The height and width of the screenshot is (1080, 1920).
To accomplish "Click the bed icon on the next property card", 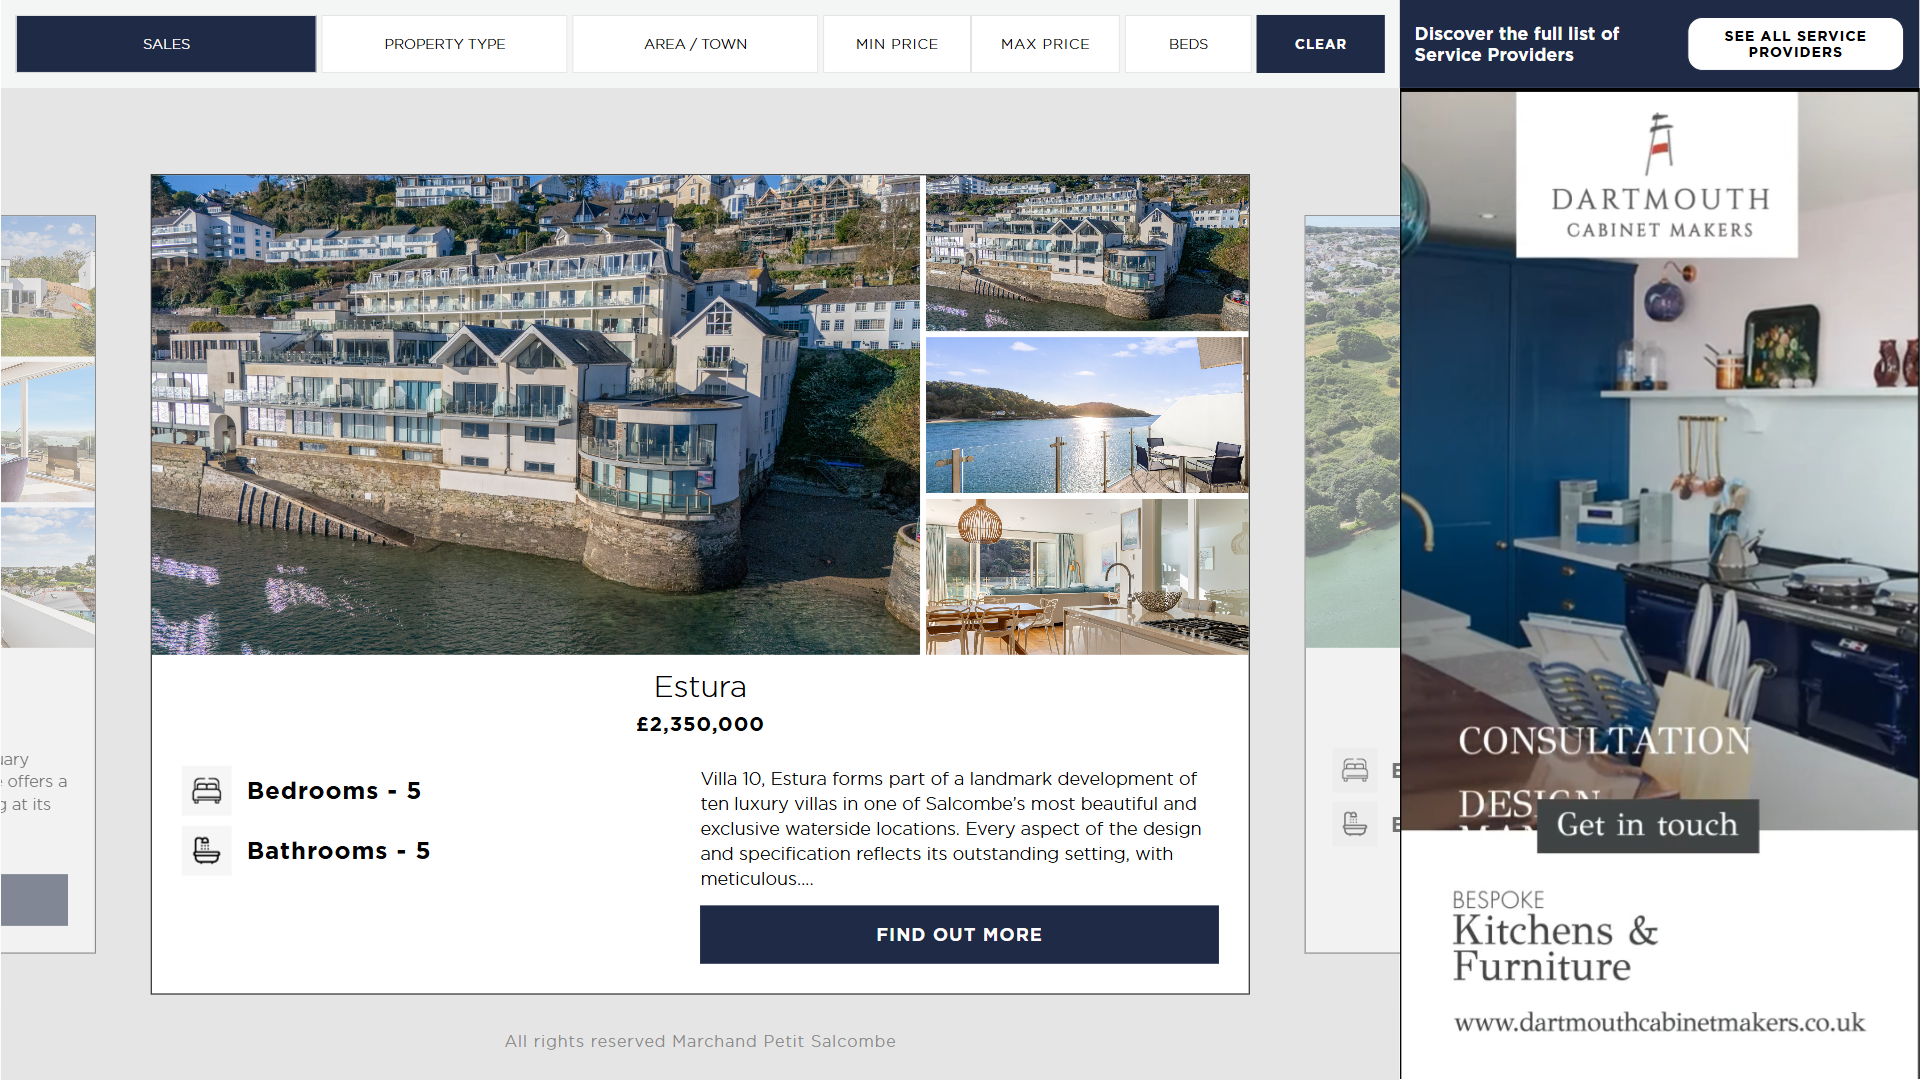I will tap(1355, 770).
